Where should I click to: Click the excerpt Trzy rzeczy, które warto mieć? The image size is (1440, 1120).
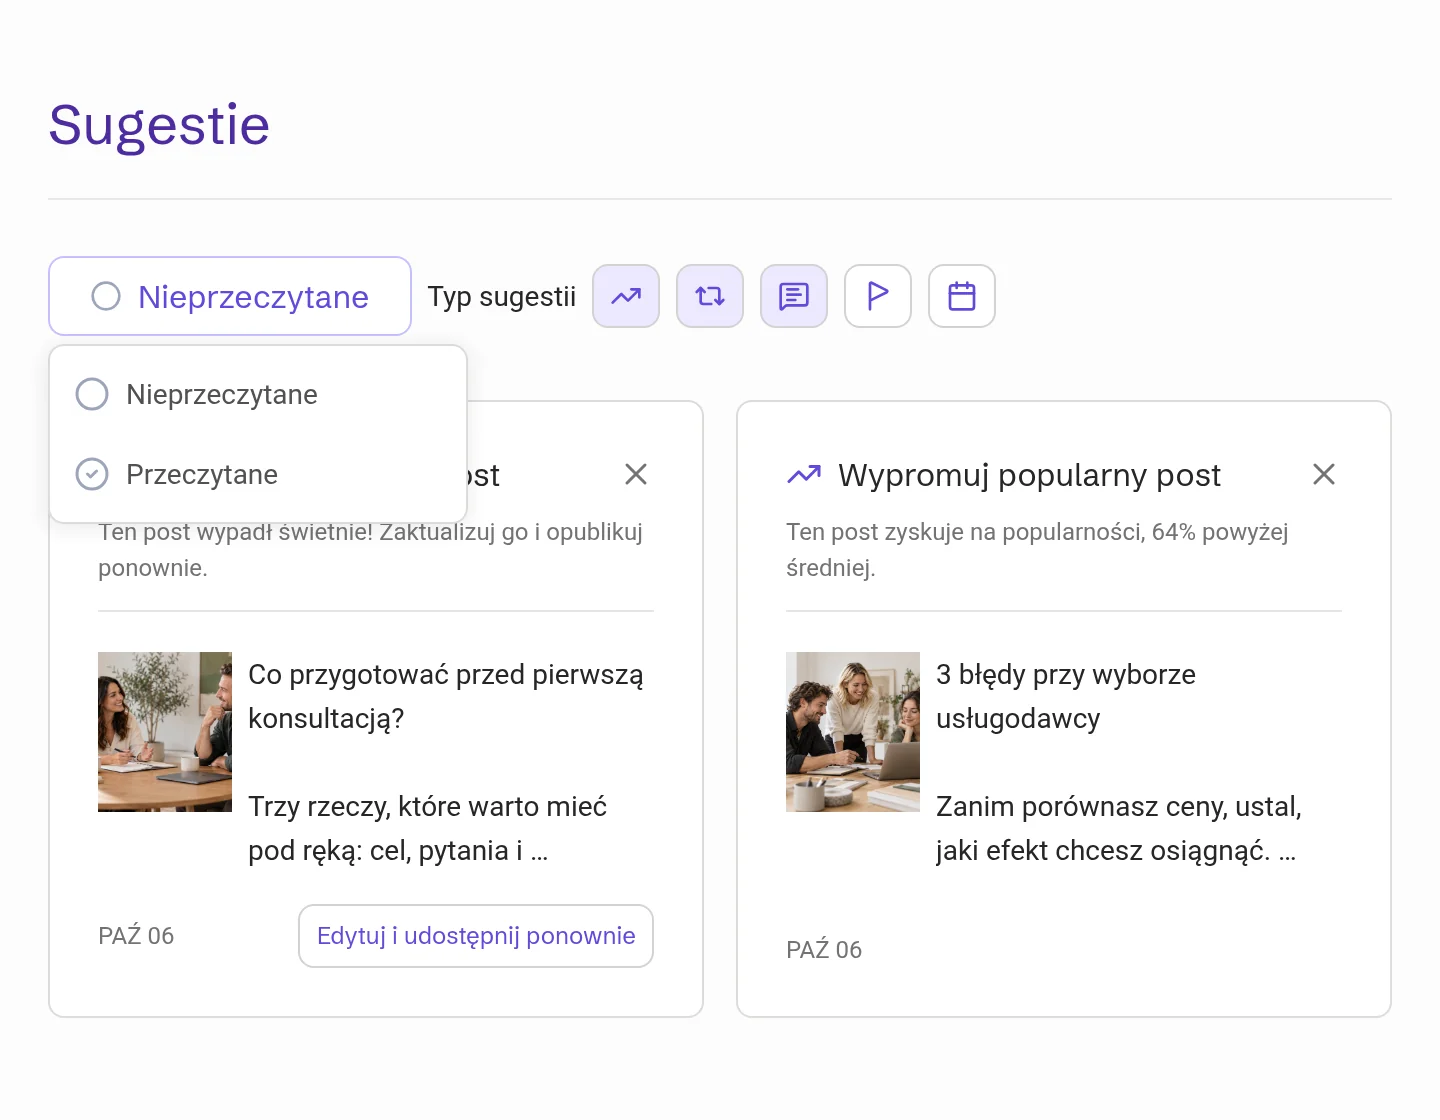[428, 828]
